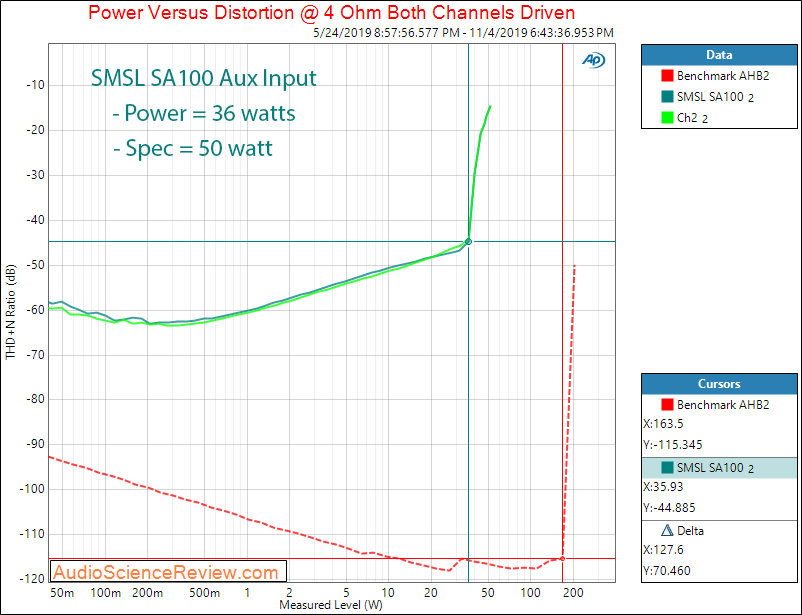The width and height of the screenshot is (802, 615).
Task: Click the green Ch2 swatch in Data legend
Action: click(667, 118)
